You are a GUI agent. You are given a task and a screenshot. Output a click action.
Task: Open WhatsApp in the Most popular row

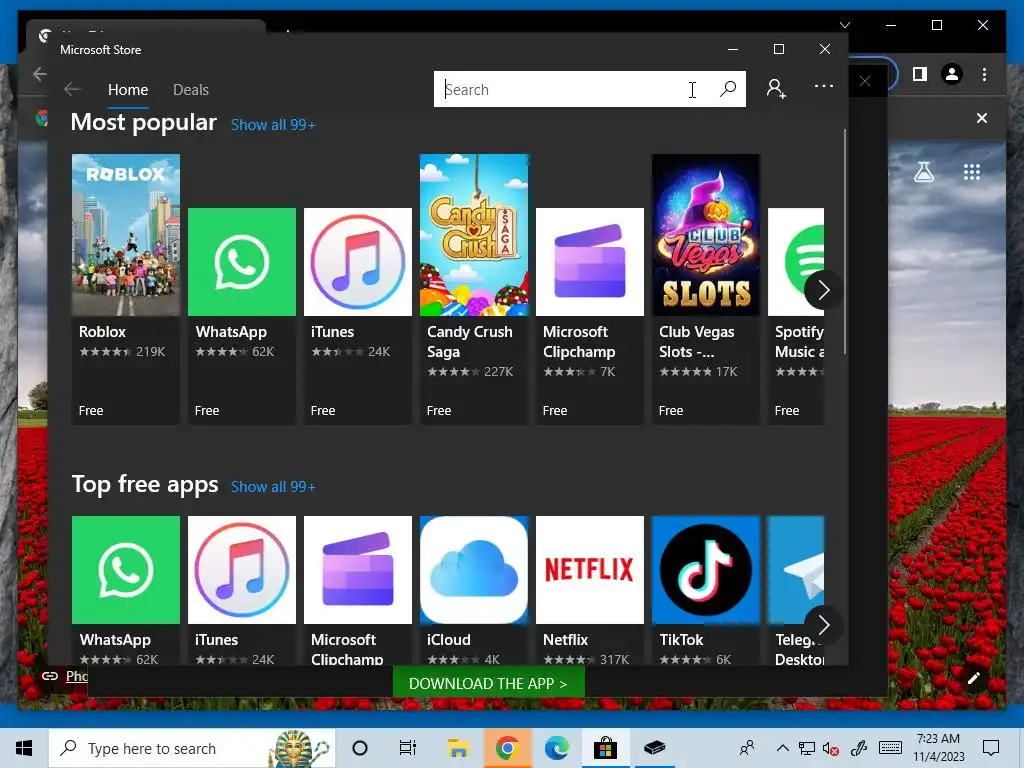click(x=242, y=315)
